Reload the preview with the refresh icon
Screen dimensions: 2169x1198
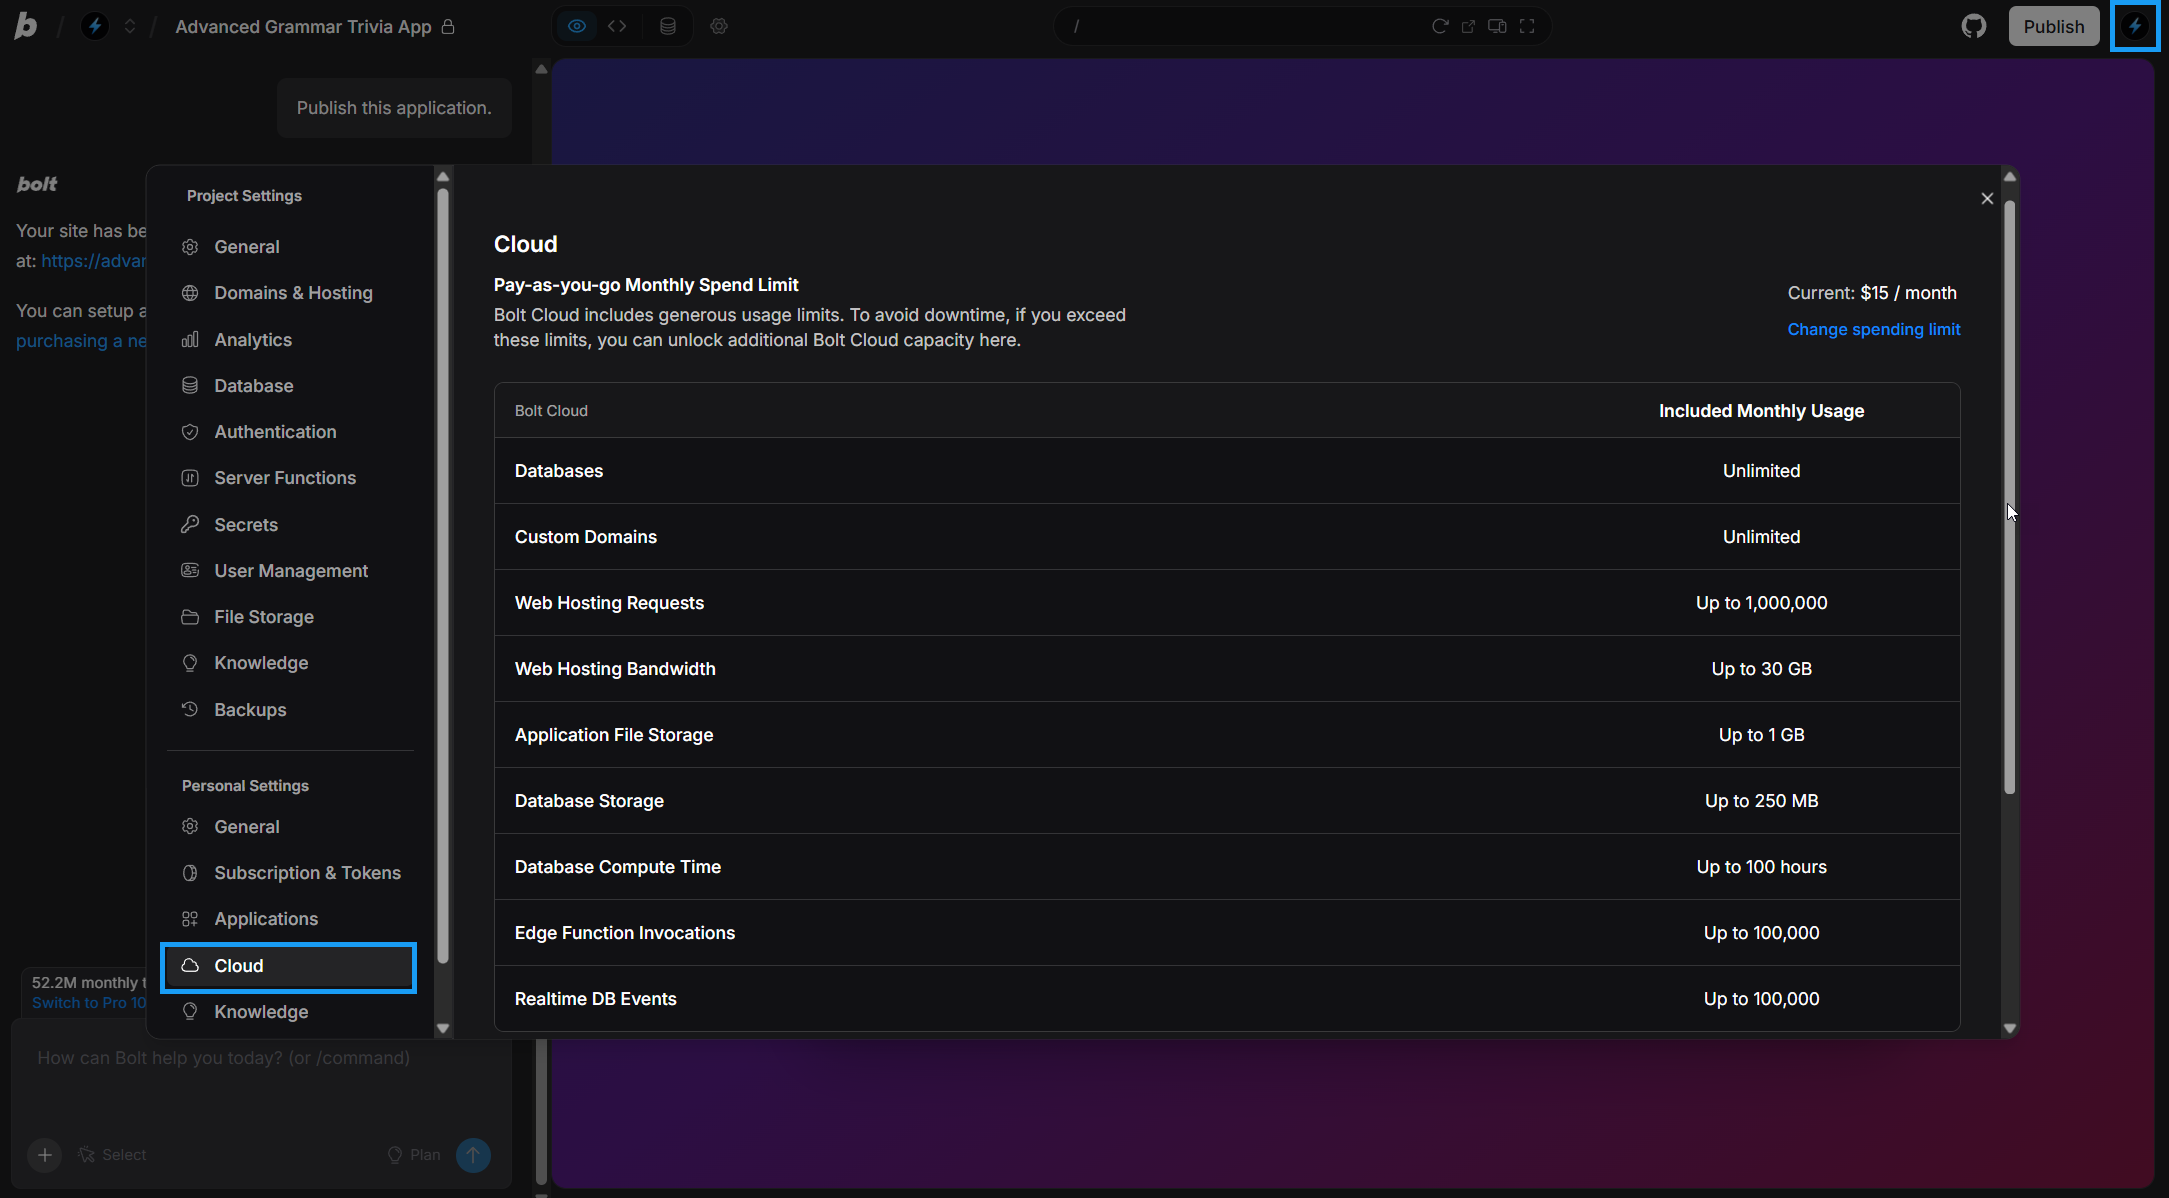click(x=1439, y=26)
